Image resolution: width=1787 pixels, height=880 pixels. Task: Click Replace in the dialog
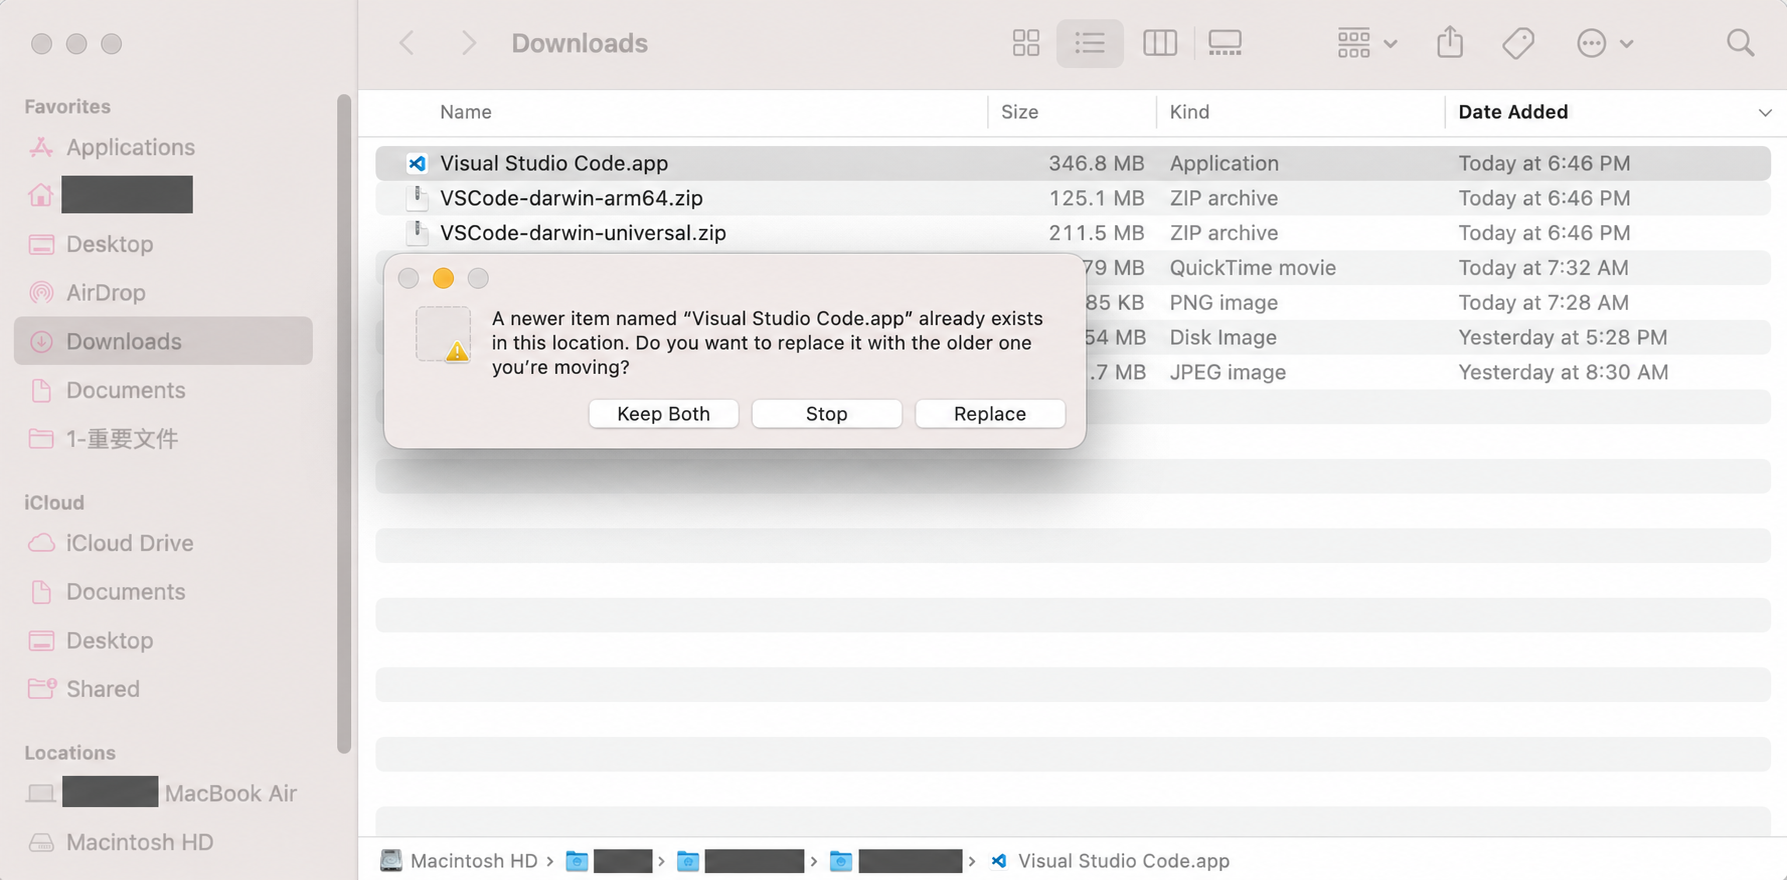(989, 414)
